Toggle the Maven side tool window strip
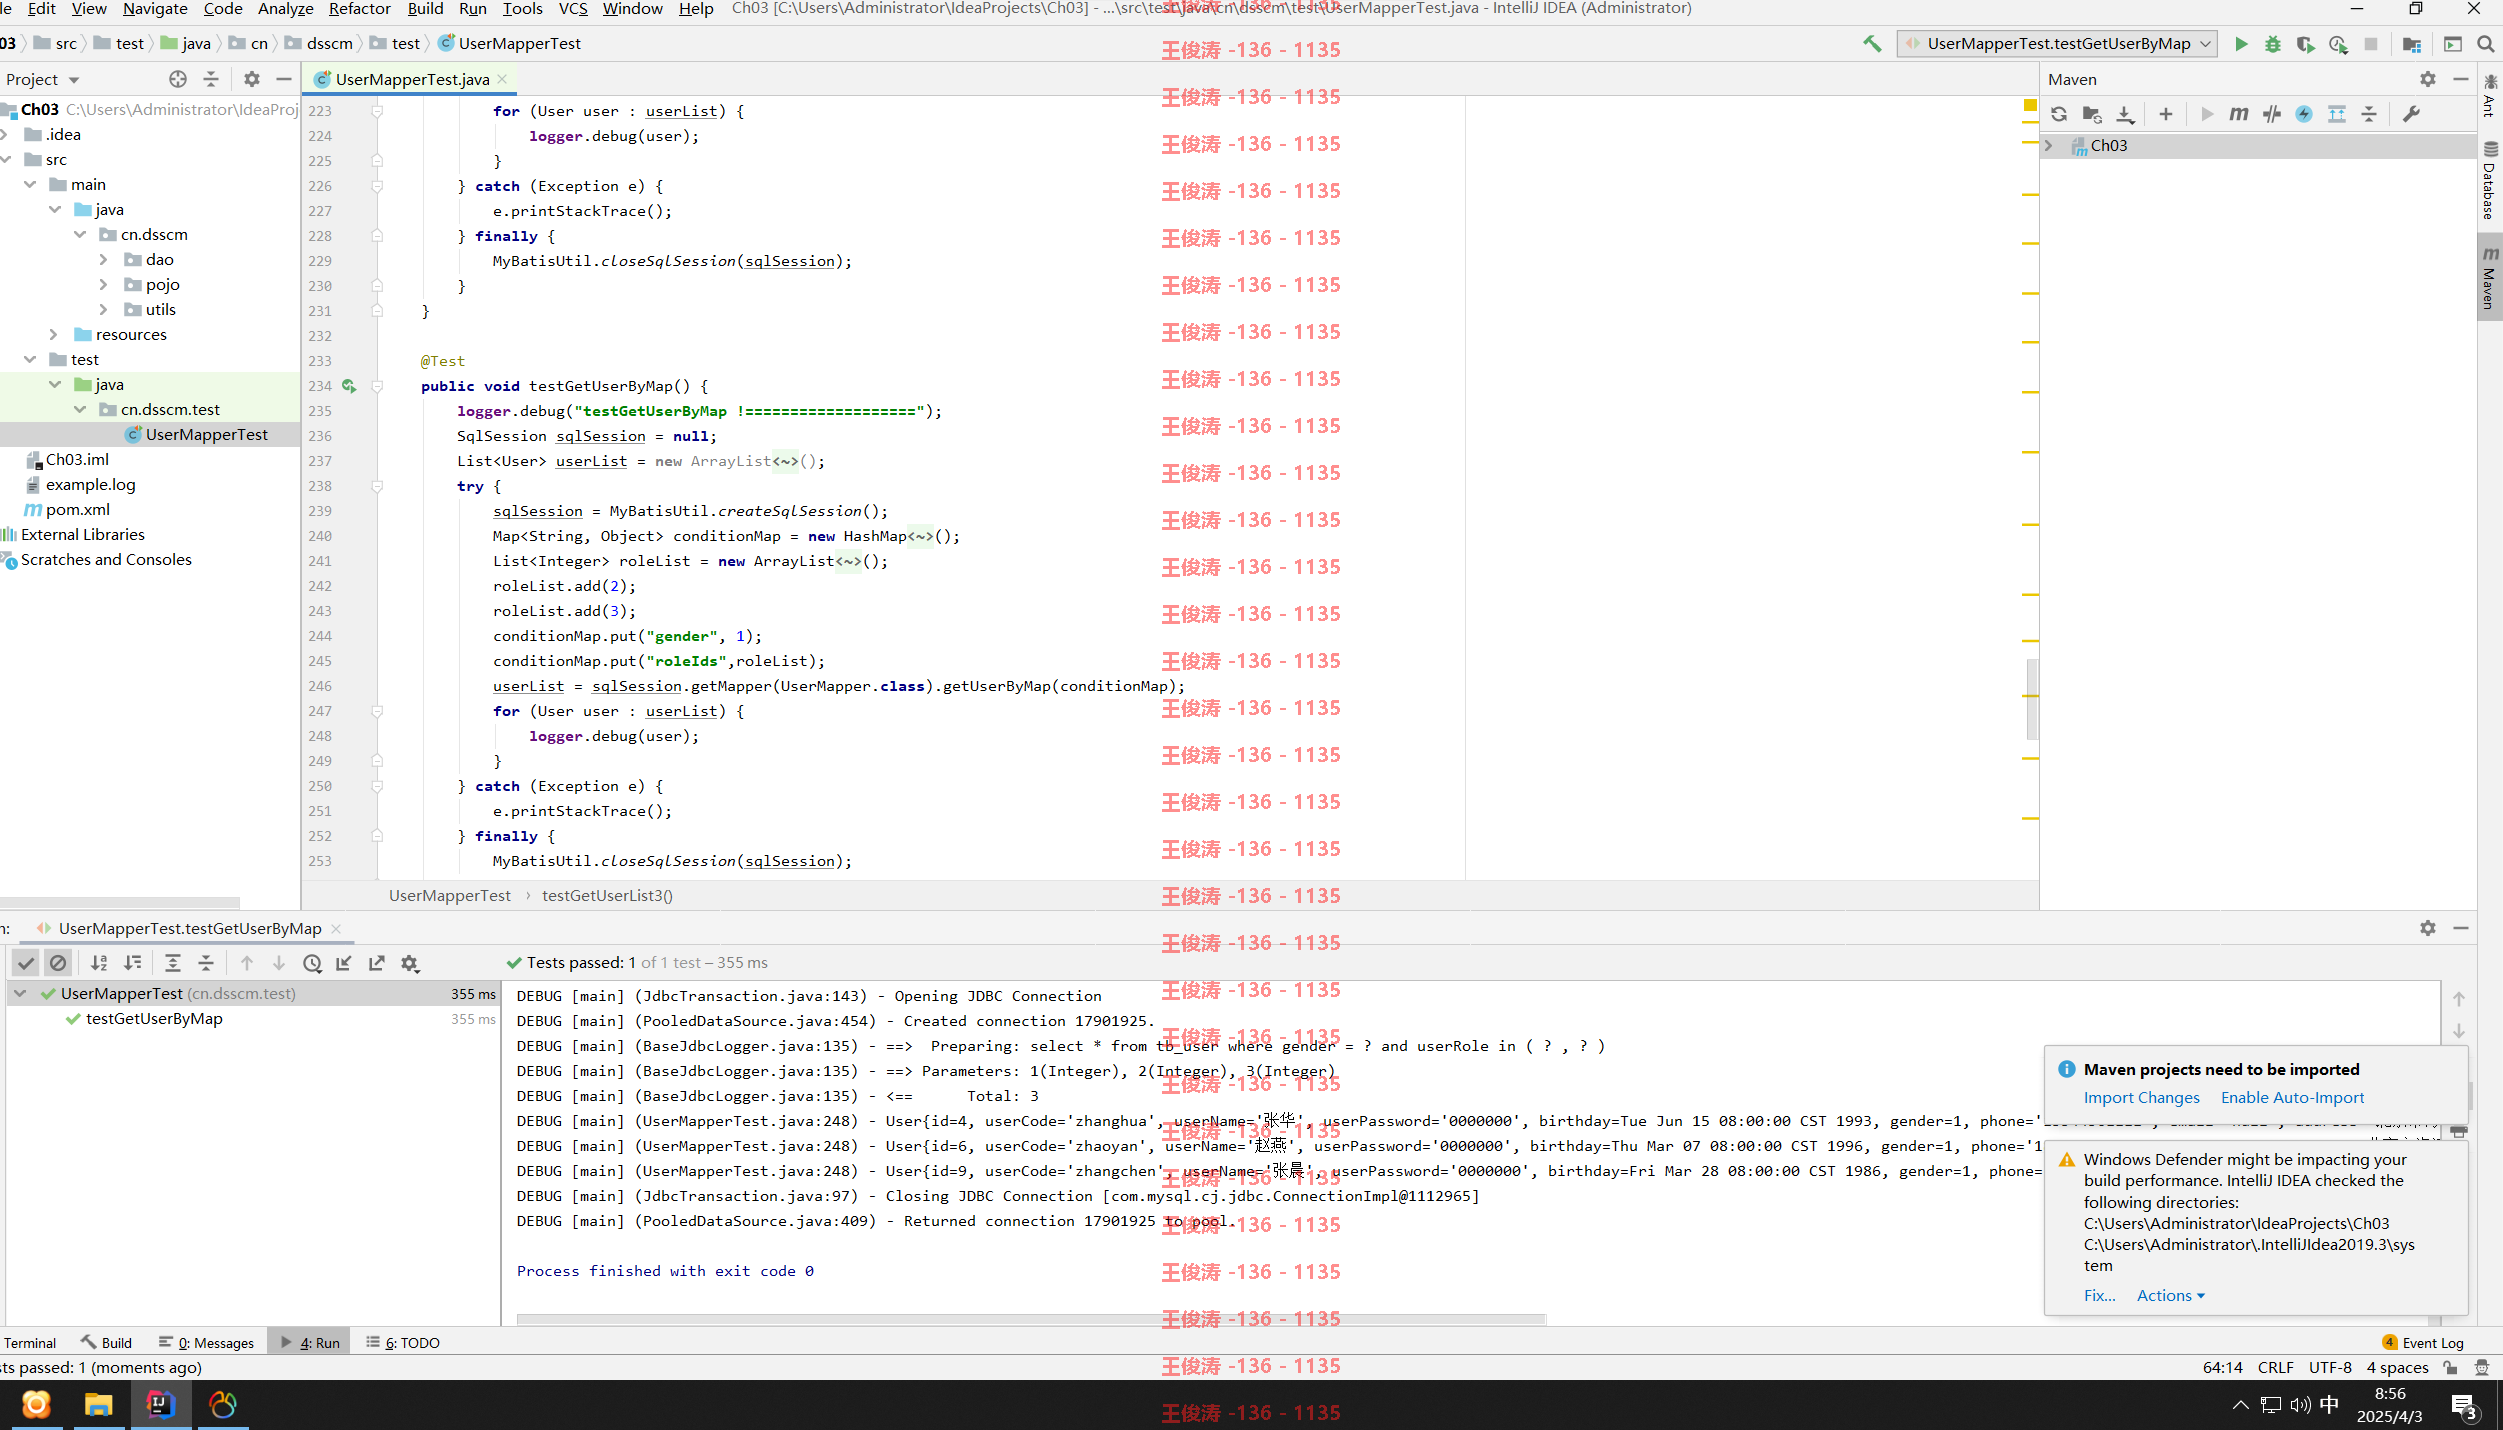This screenshot has width=2503, height=1430. 2490,277
